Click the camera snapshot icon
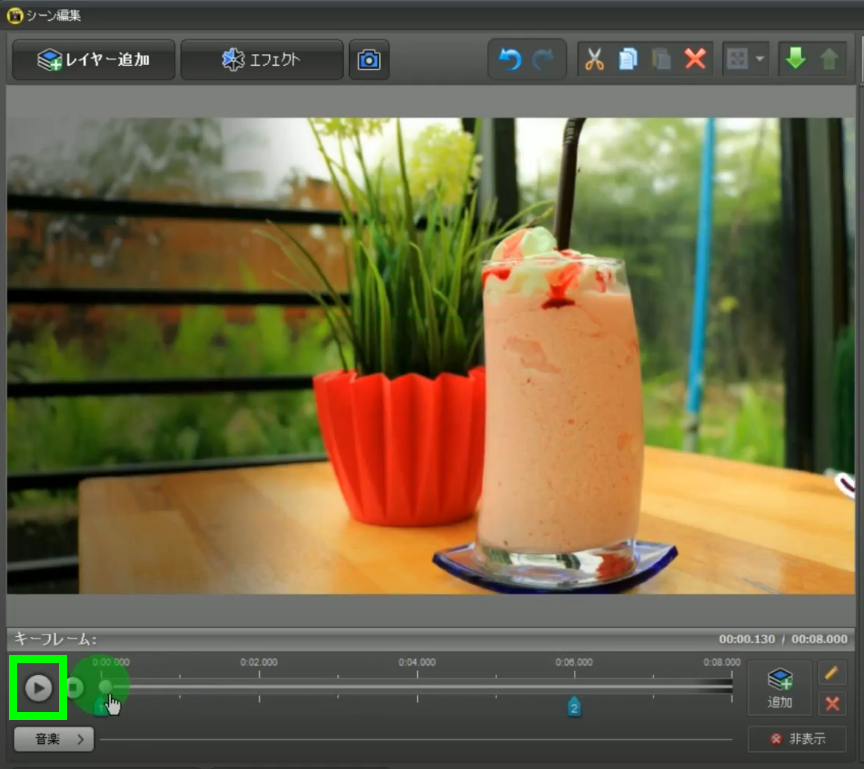 (x=369, y=60)
